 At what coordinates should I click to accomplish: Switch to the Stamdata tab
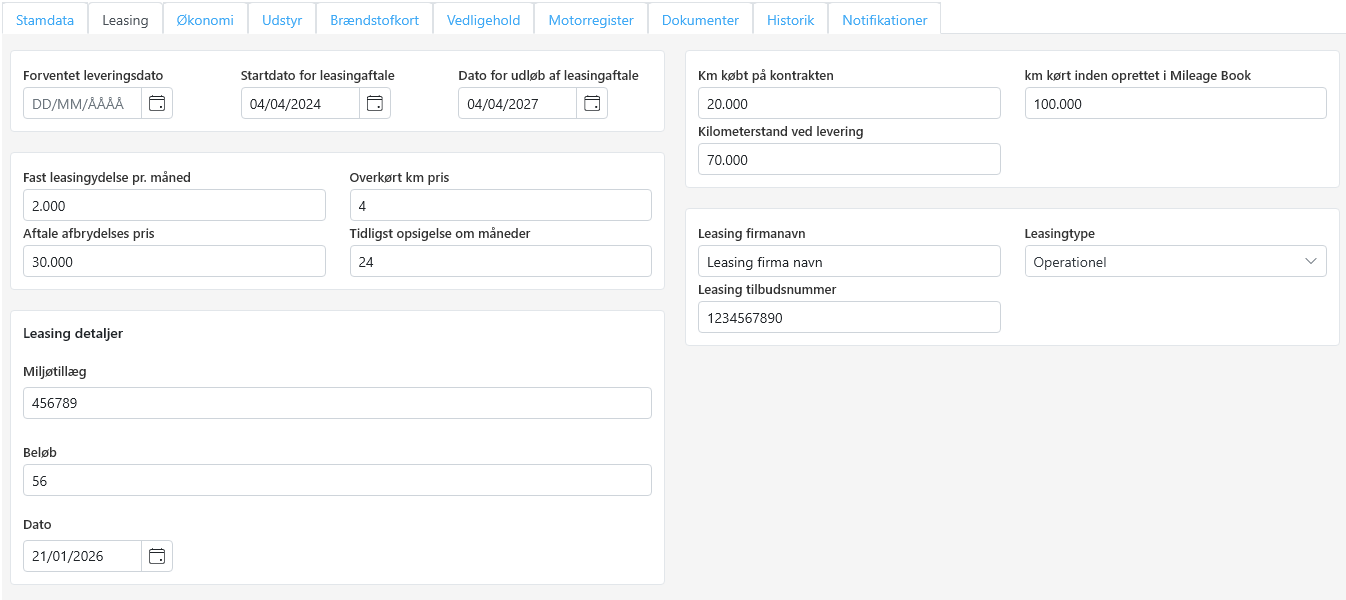[45, 19]
